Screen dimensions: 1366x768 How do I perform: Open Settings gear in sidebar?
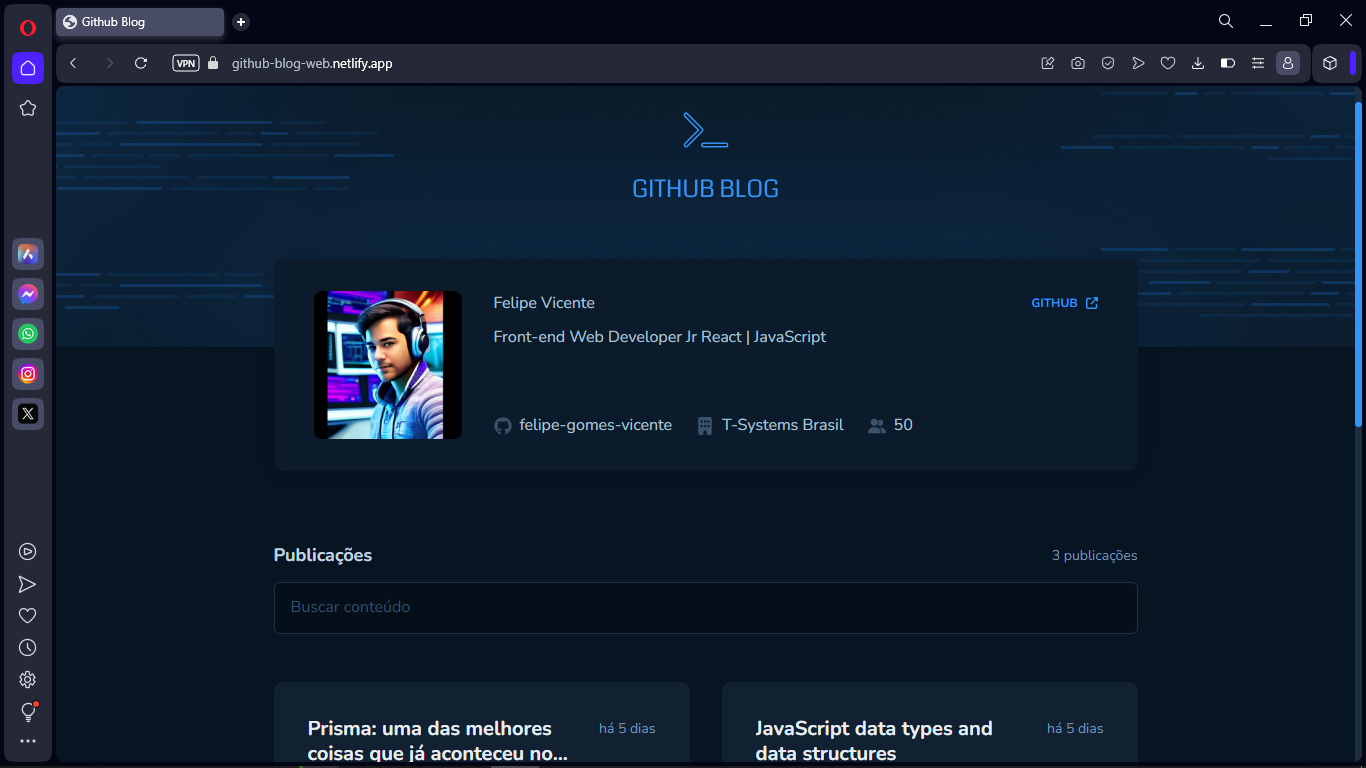tap(28, 680)
